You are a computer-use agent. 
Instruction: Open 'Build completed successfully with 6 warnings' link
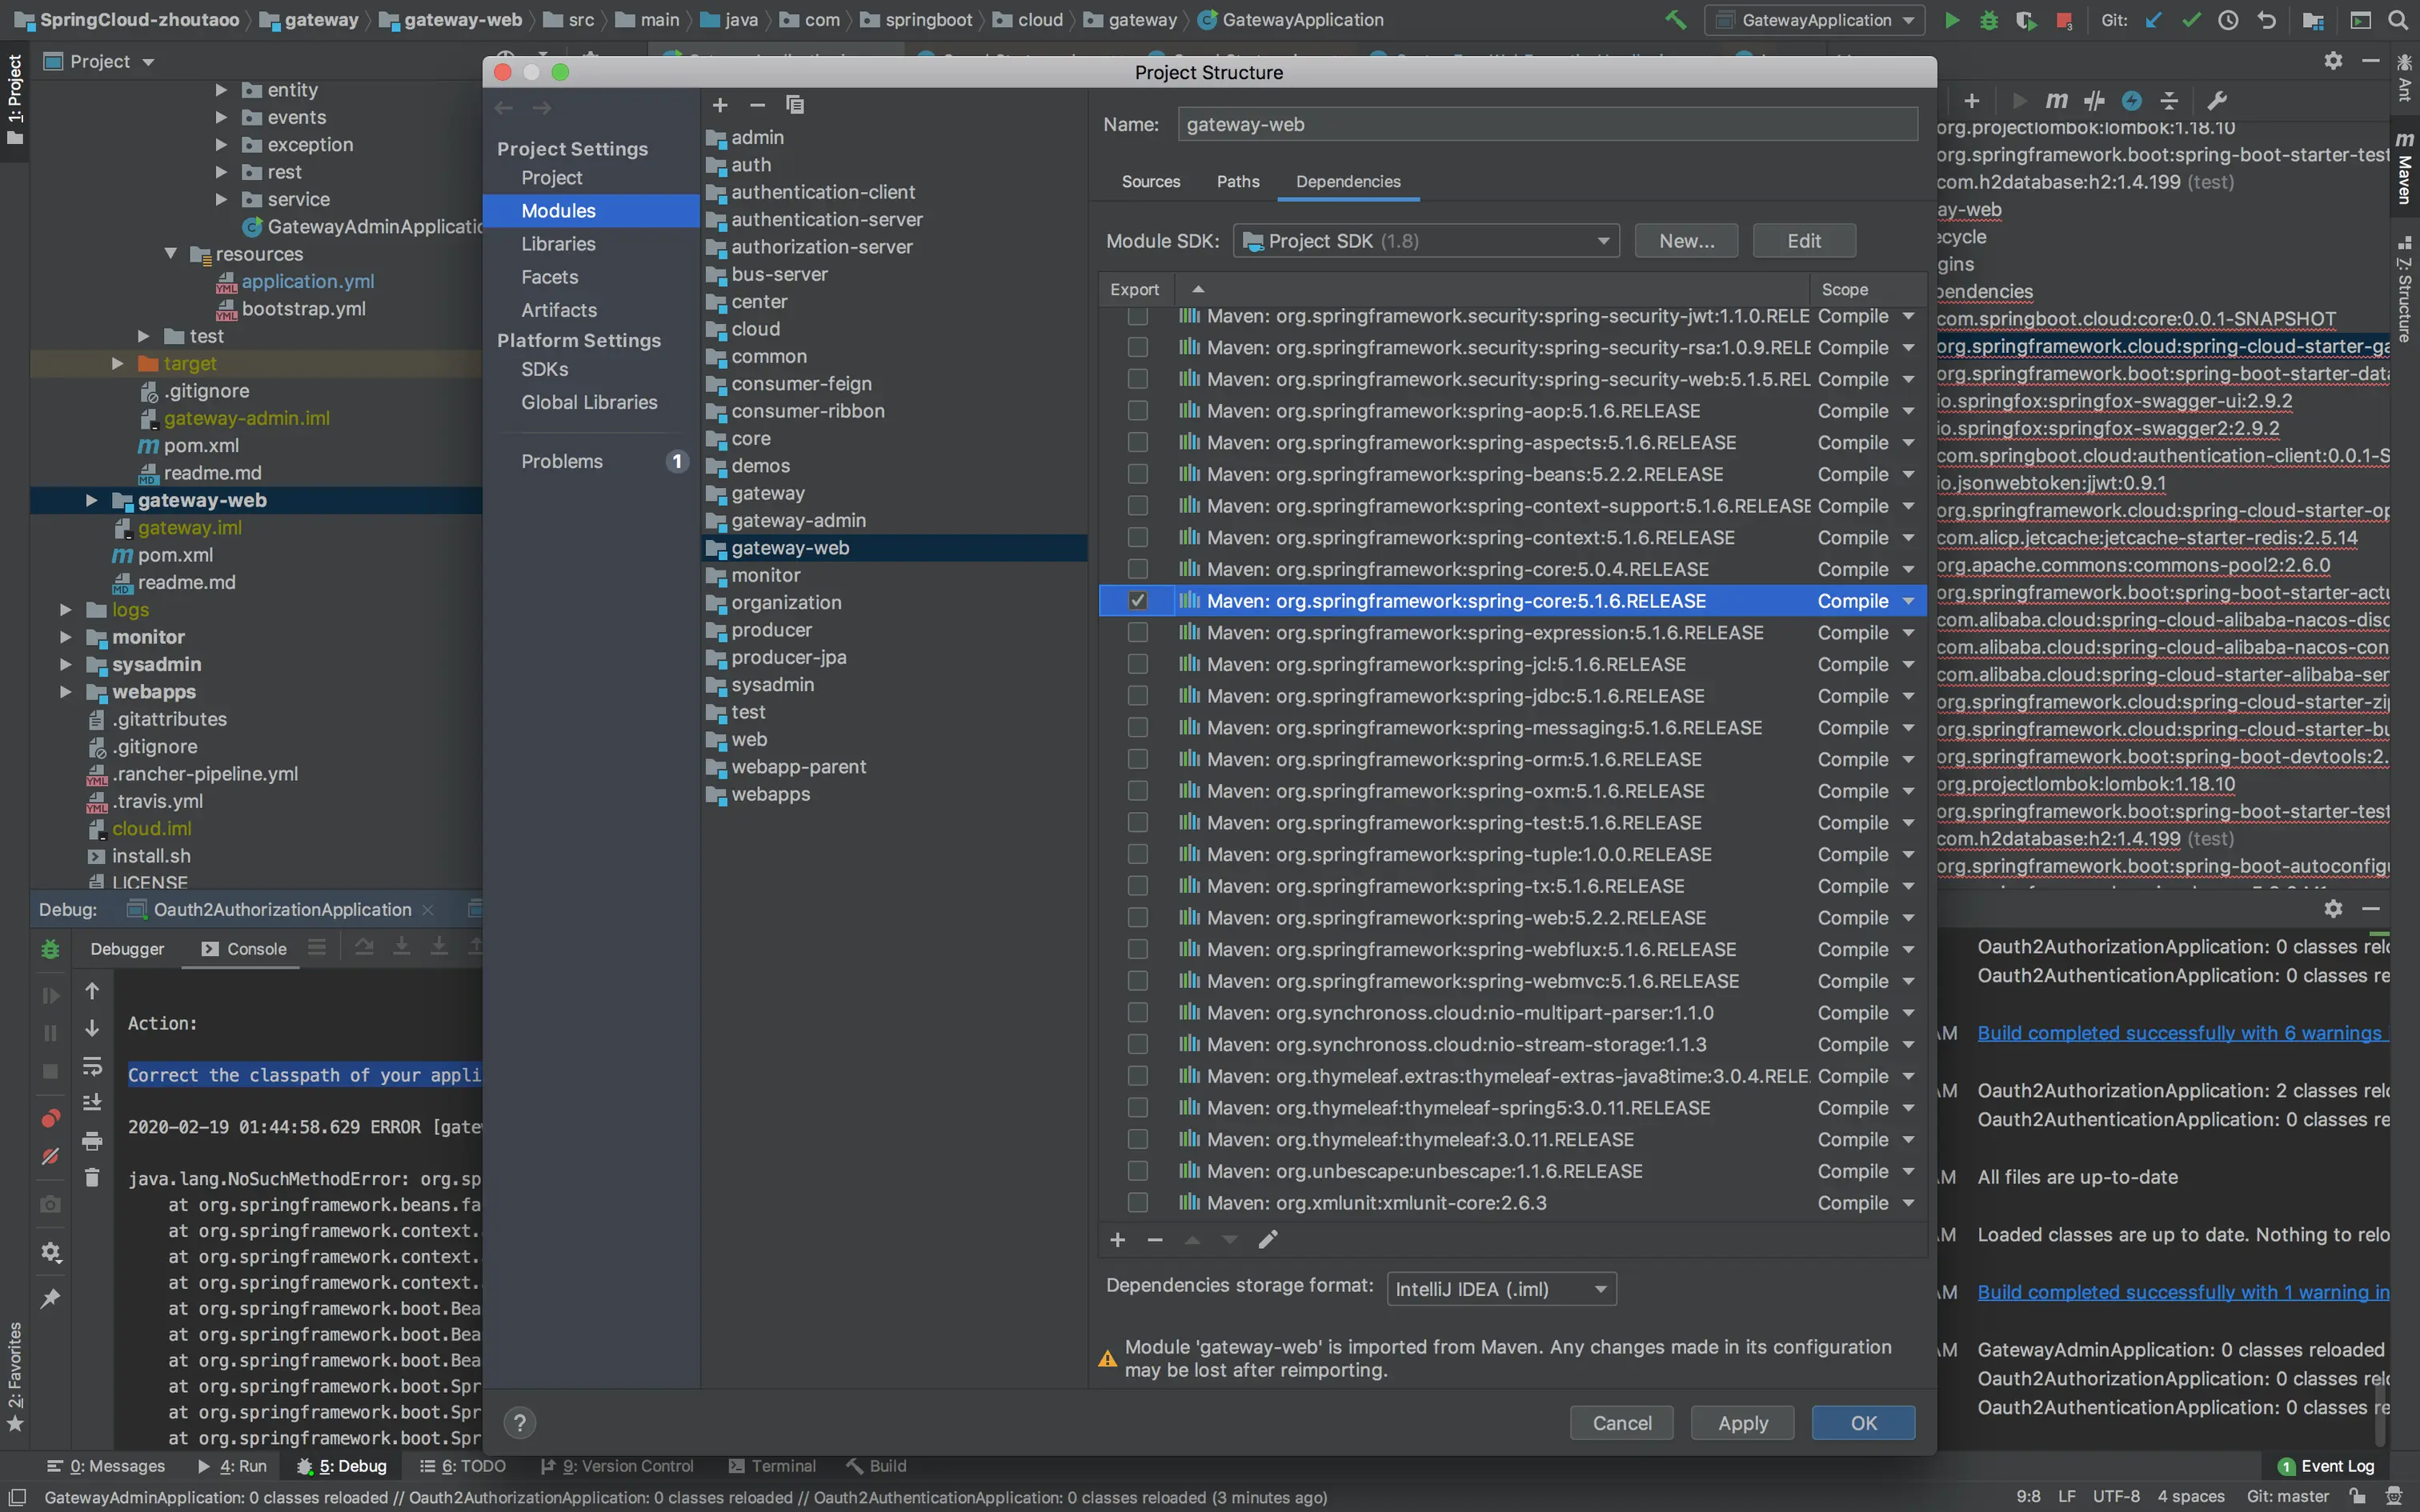pos(2180,1033)
